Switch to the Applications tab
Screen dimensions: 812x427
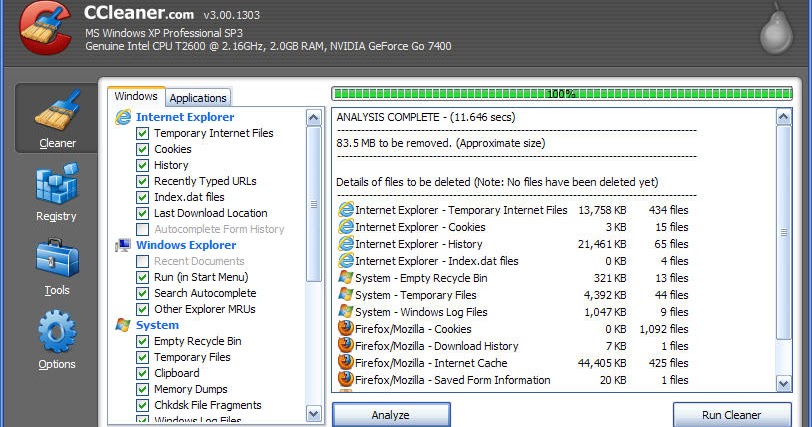point(198,98)
